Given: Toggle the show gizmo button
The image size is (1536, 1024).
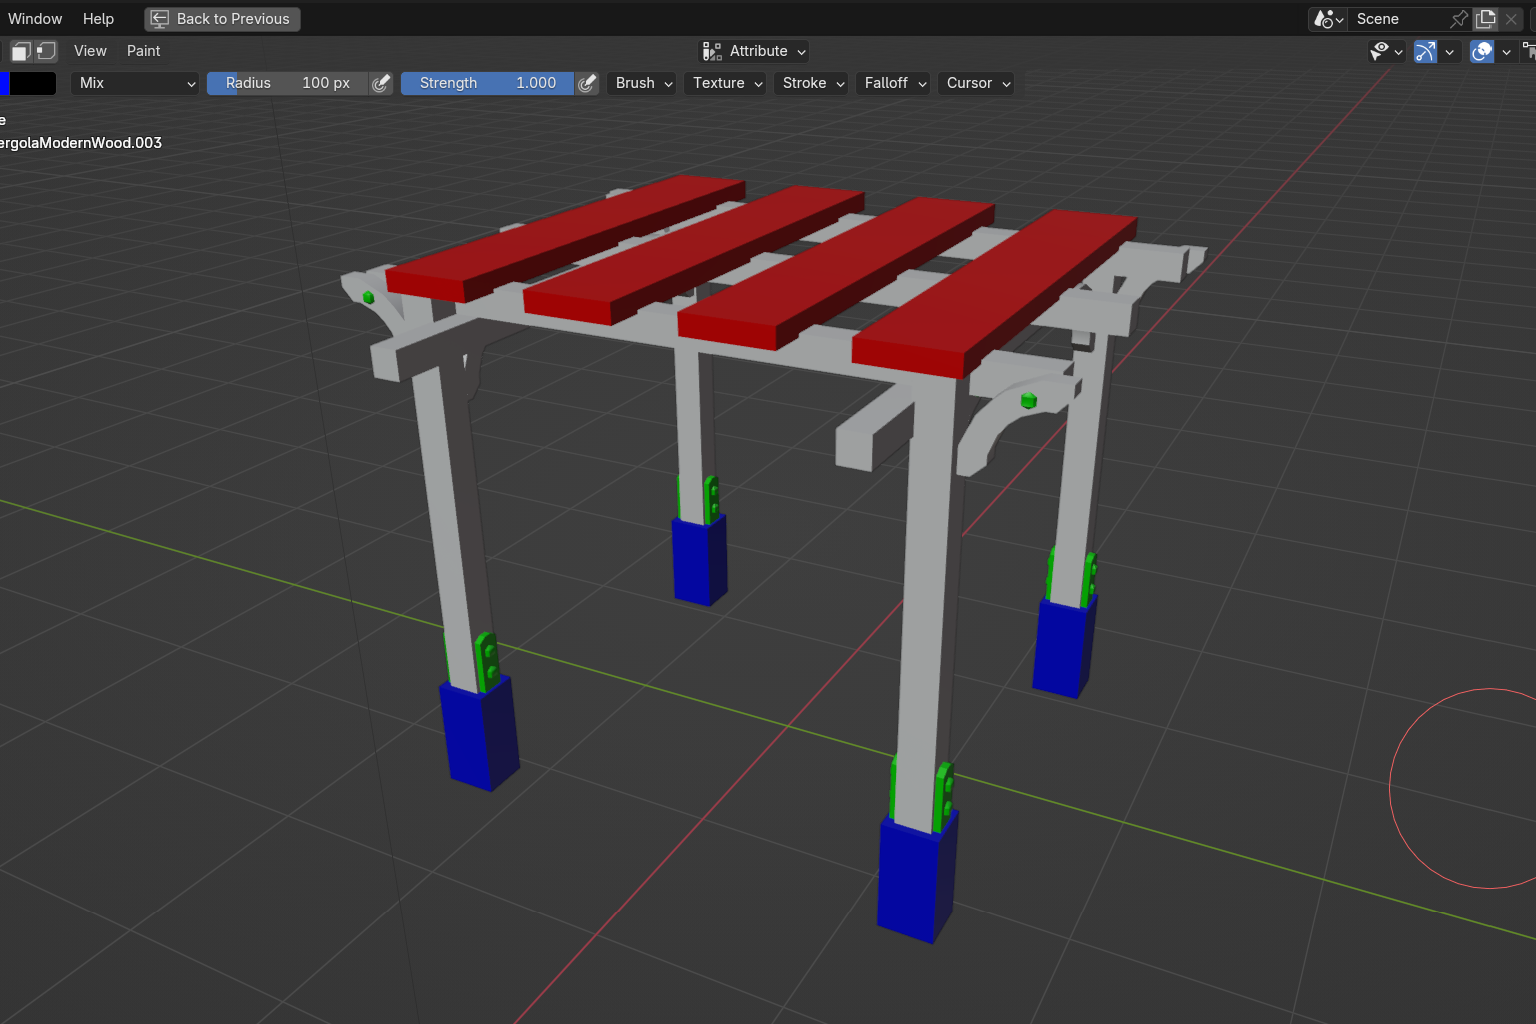Looking at the screenshot, I should tap(1426, 51).
